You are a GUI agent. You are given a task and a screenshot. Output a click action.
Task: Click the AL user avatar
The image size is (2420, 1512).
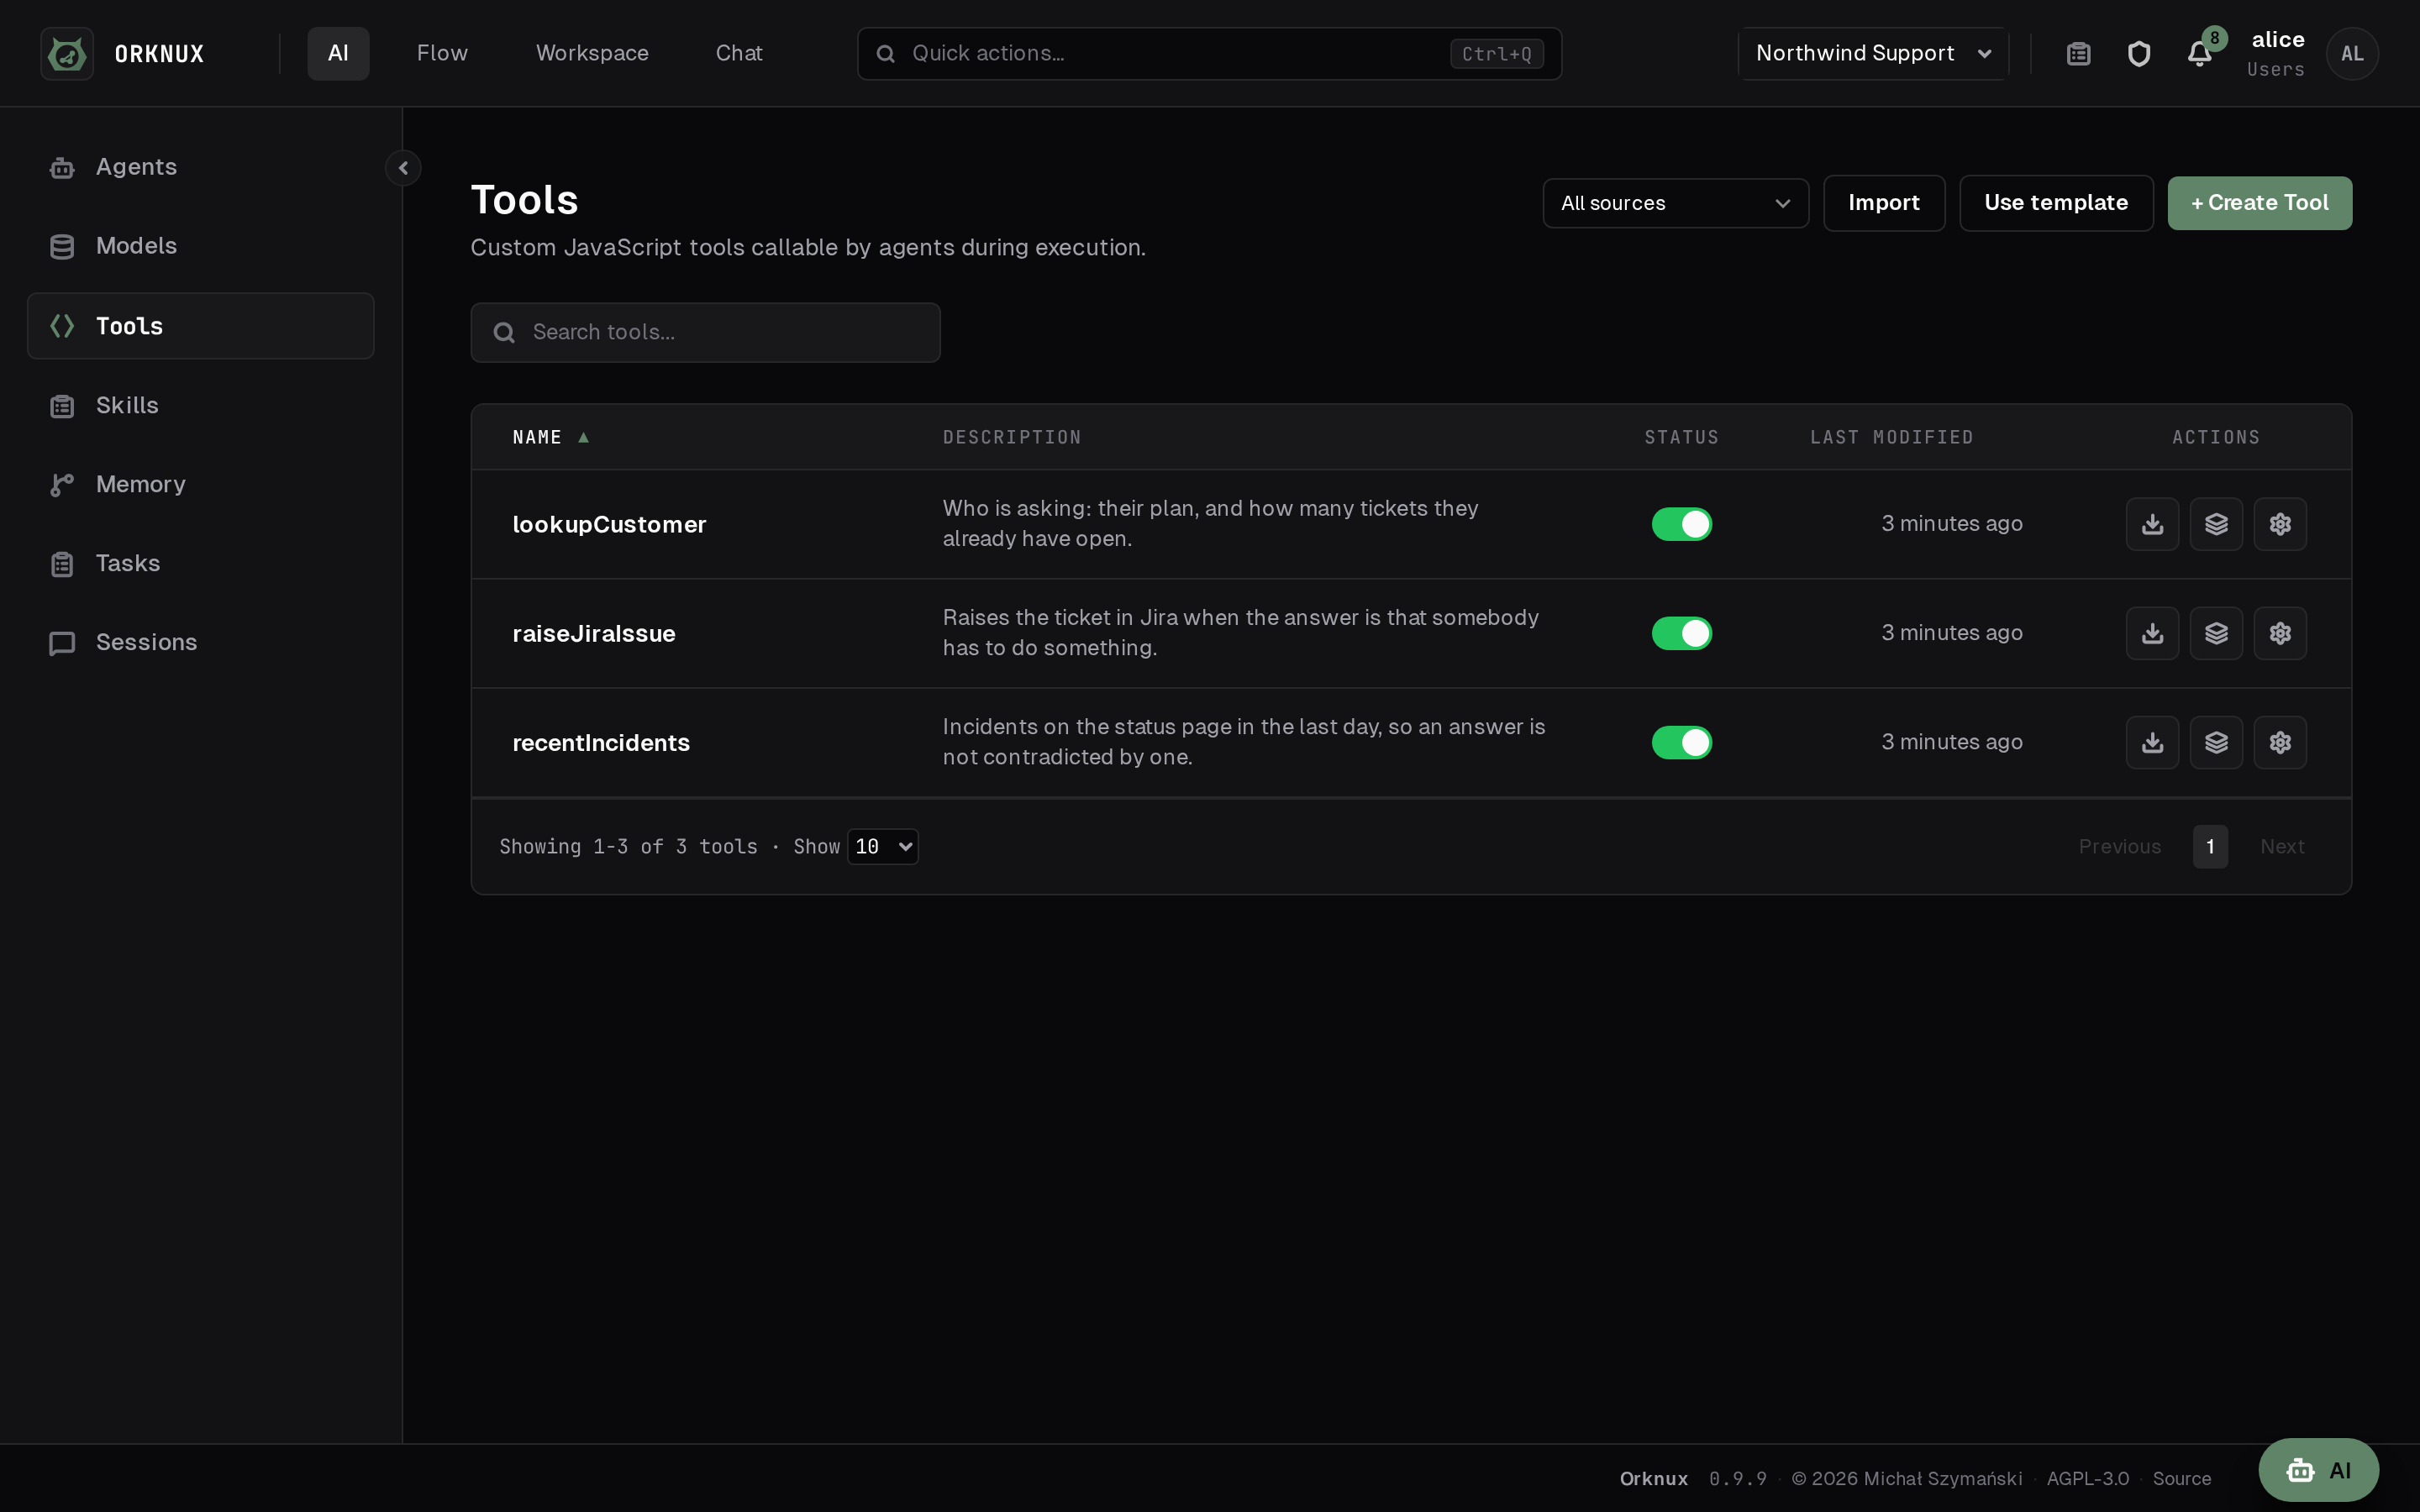click(2352, 54)
